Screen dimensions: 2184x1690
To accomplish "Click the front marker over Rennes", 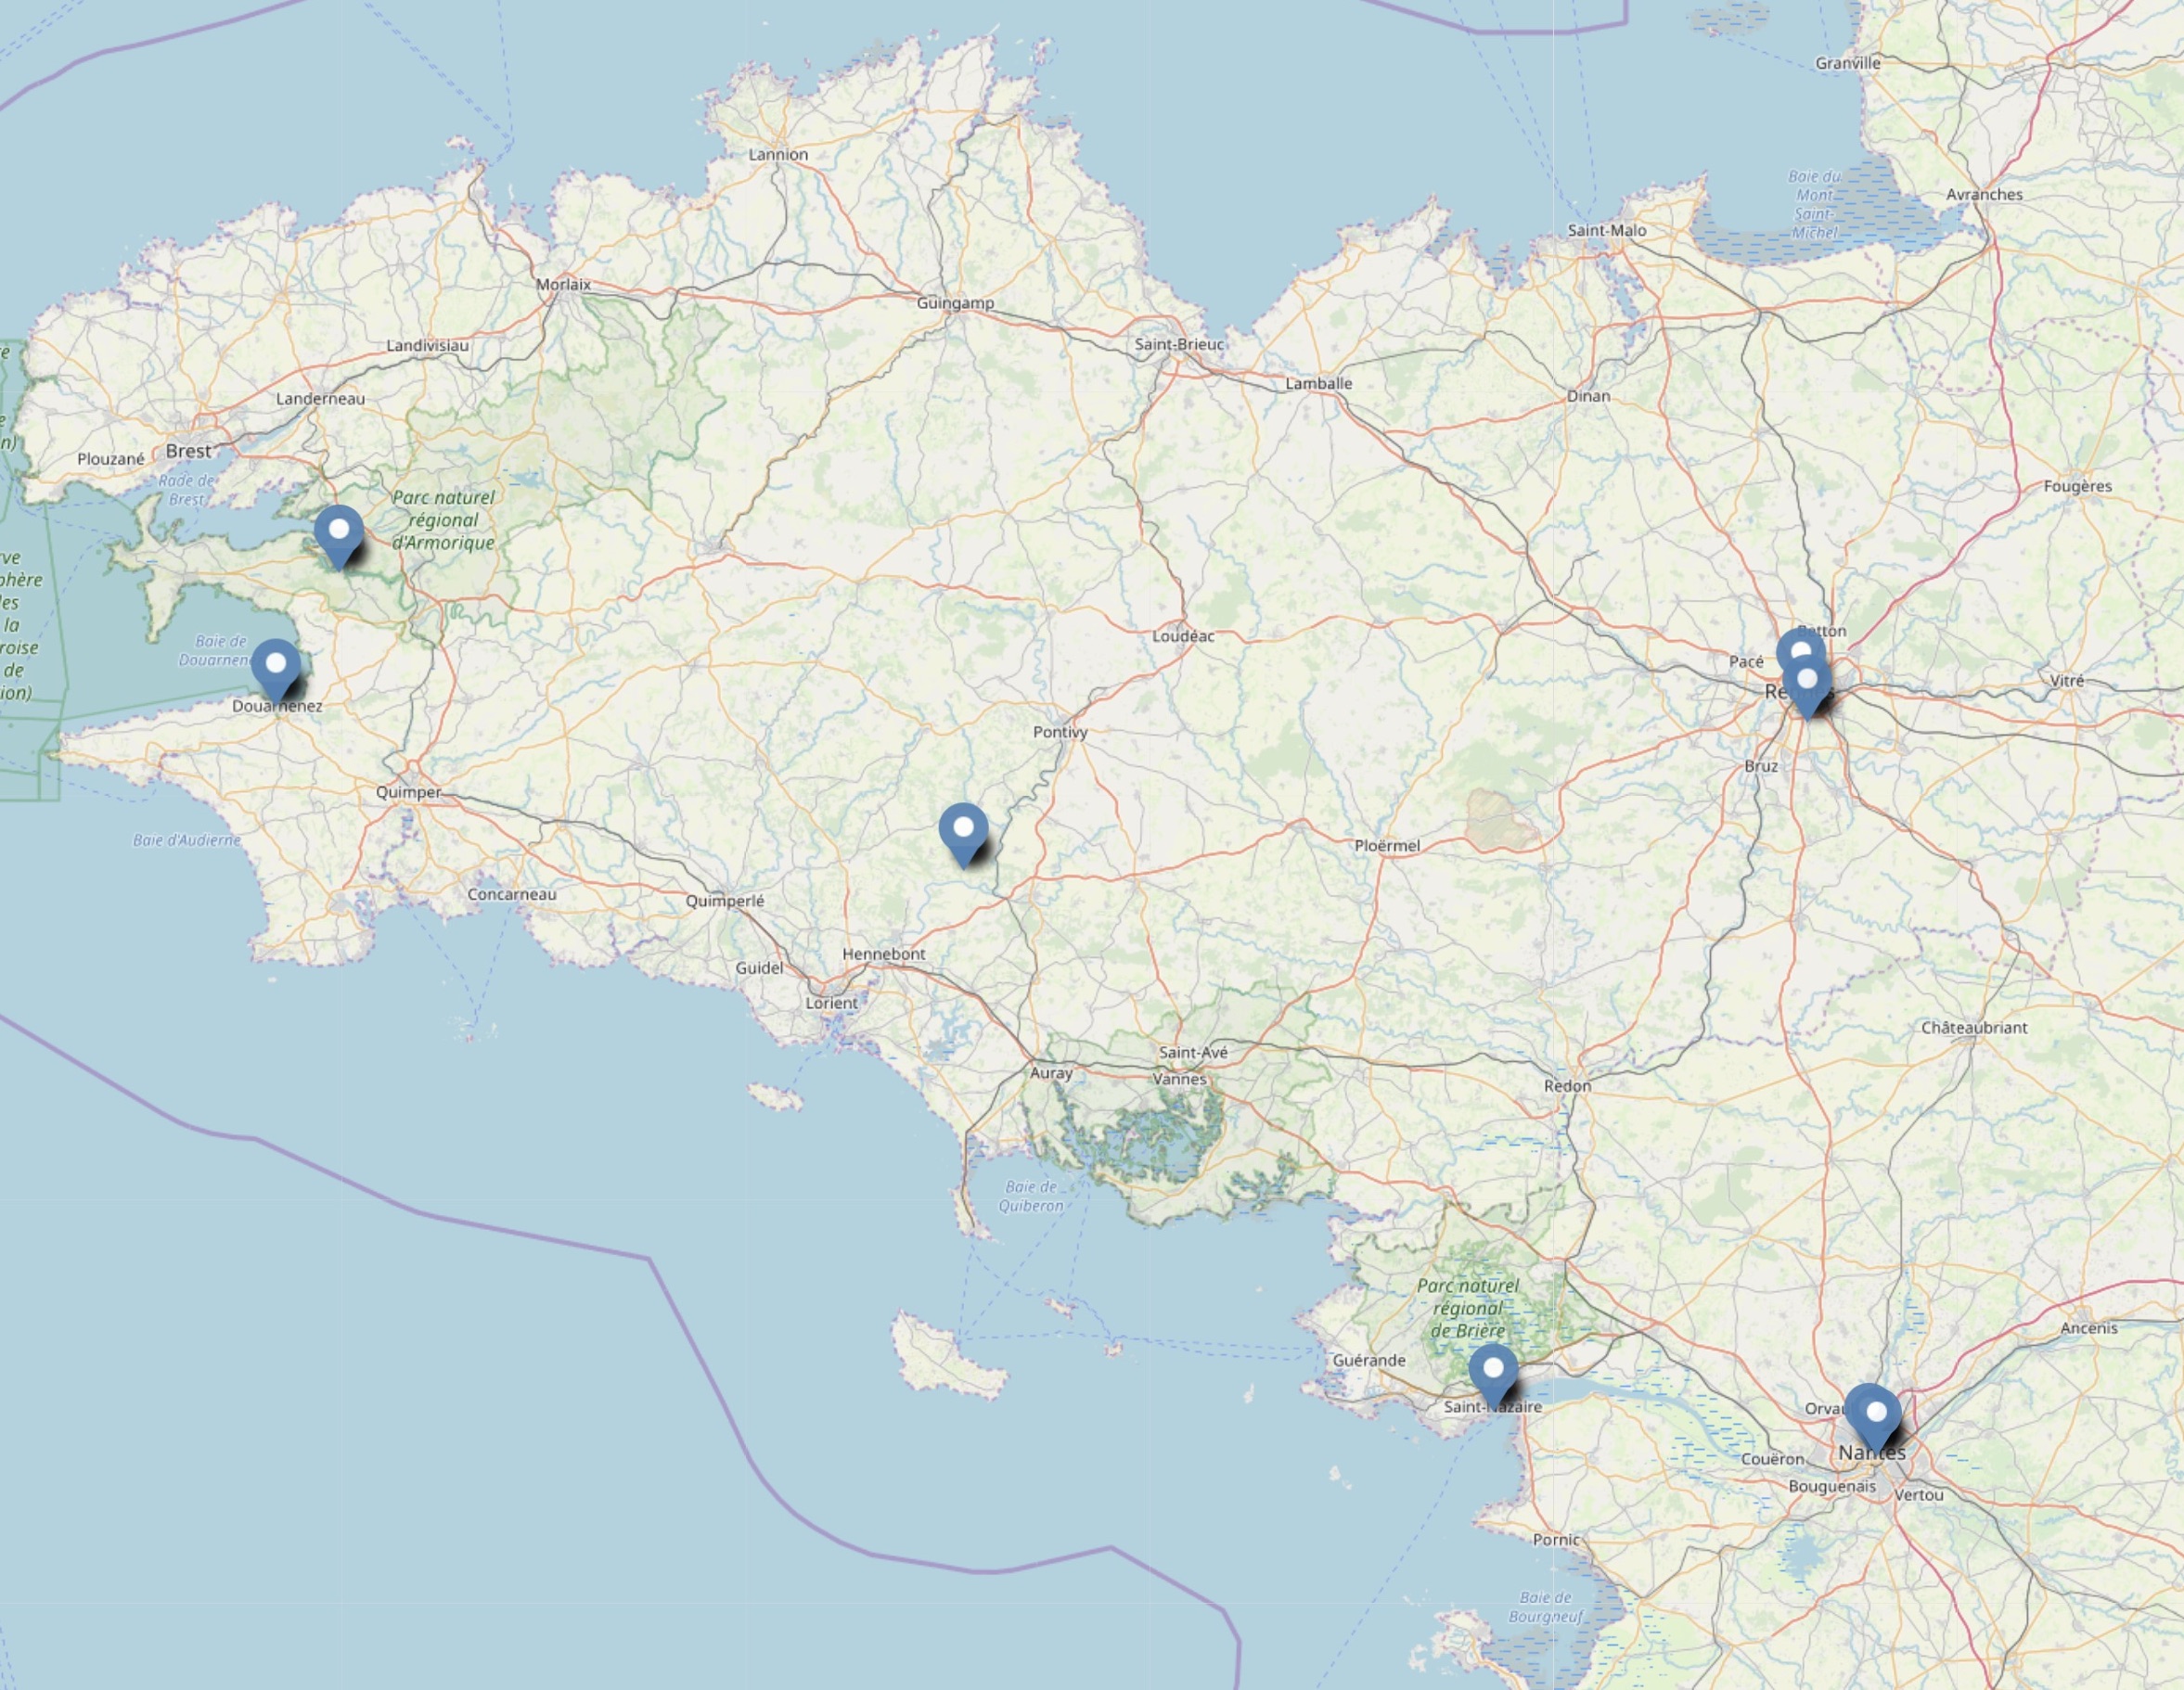I will (x=1807, y=684).
